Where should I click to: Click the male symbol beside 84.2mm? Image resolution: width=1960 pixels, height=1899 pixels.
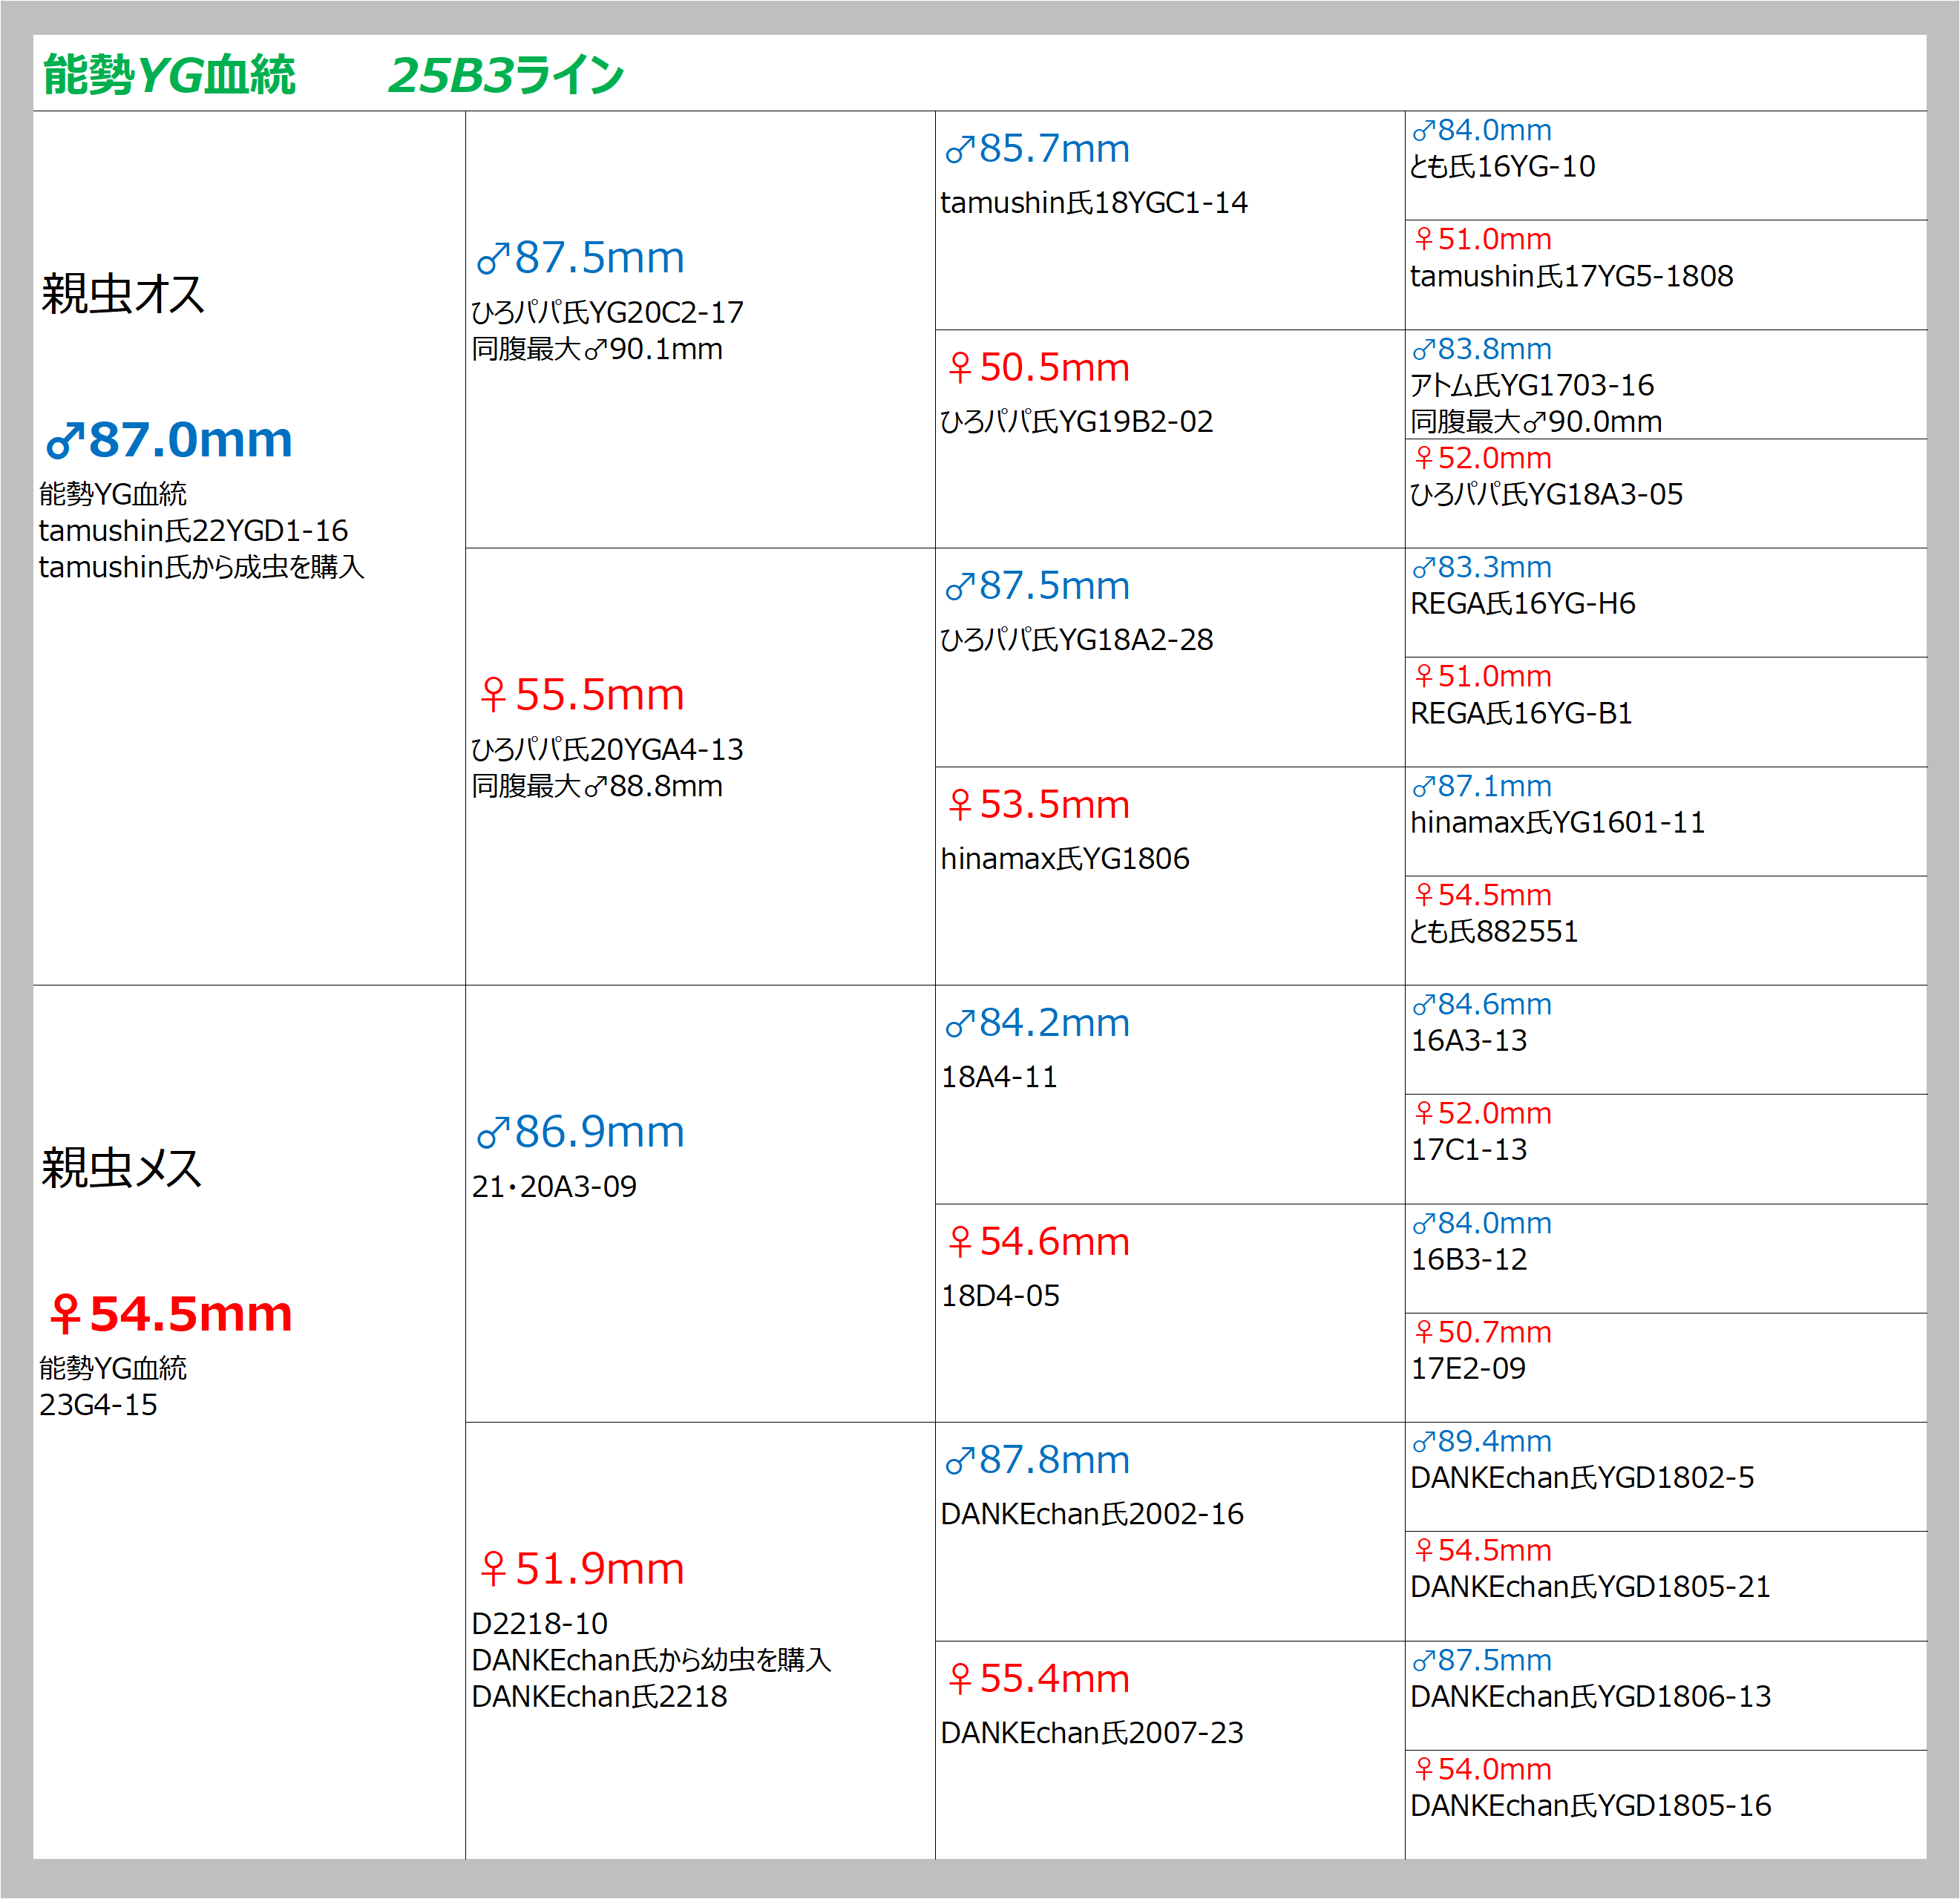[x=959, y=1025]
